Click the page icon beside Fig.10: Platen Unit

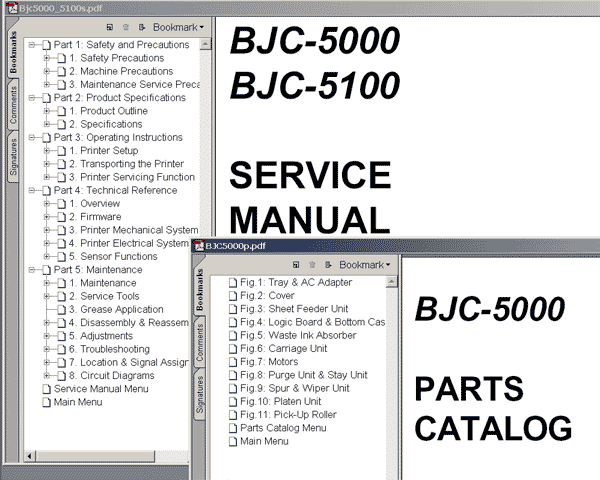pyautogui.click(x=233, y=402)
